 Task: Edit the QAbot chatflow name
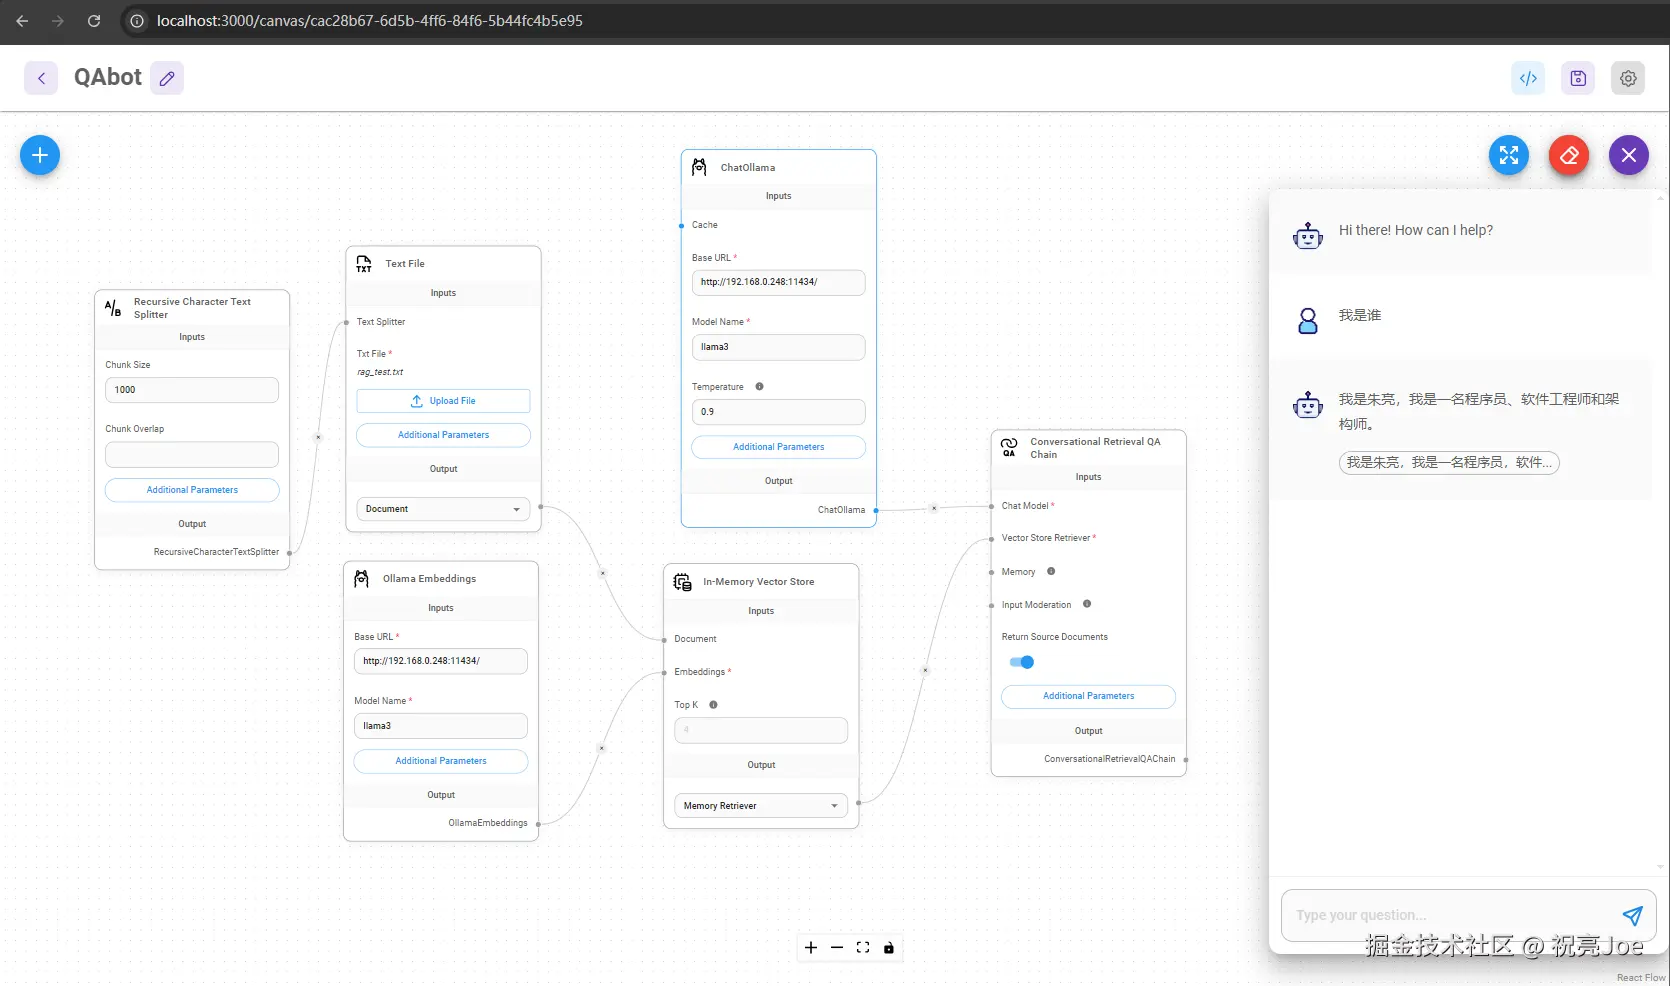[167, 78]
